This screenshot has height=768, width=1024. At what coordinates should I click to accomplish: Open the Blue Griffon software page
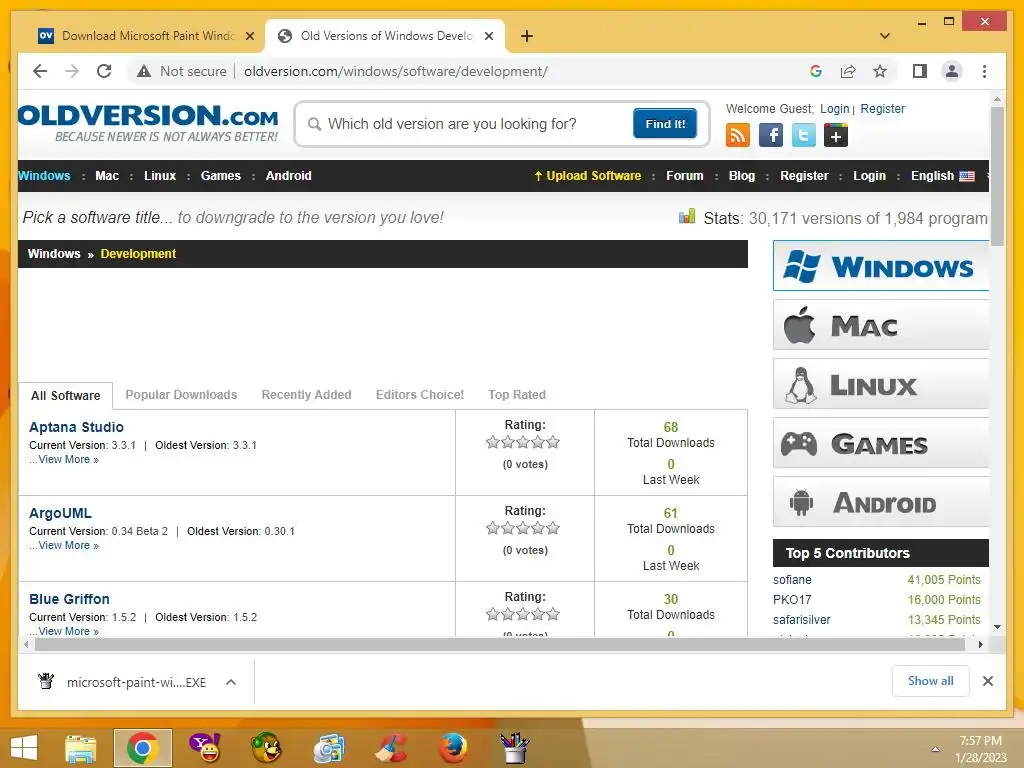[69, 599]
